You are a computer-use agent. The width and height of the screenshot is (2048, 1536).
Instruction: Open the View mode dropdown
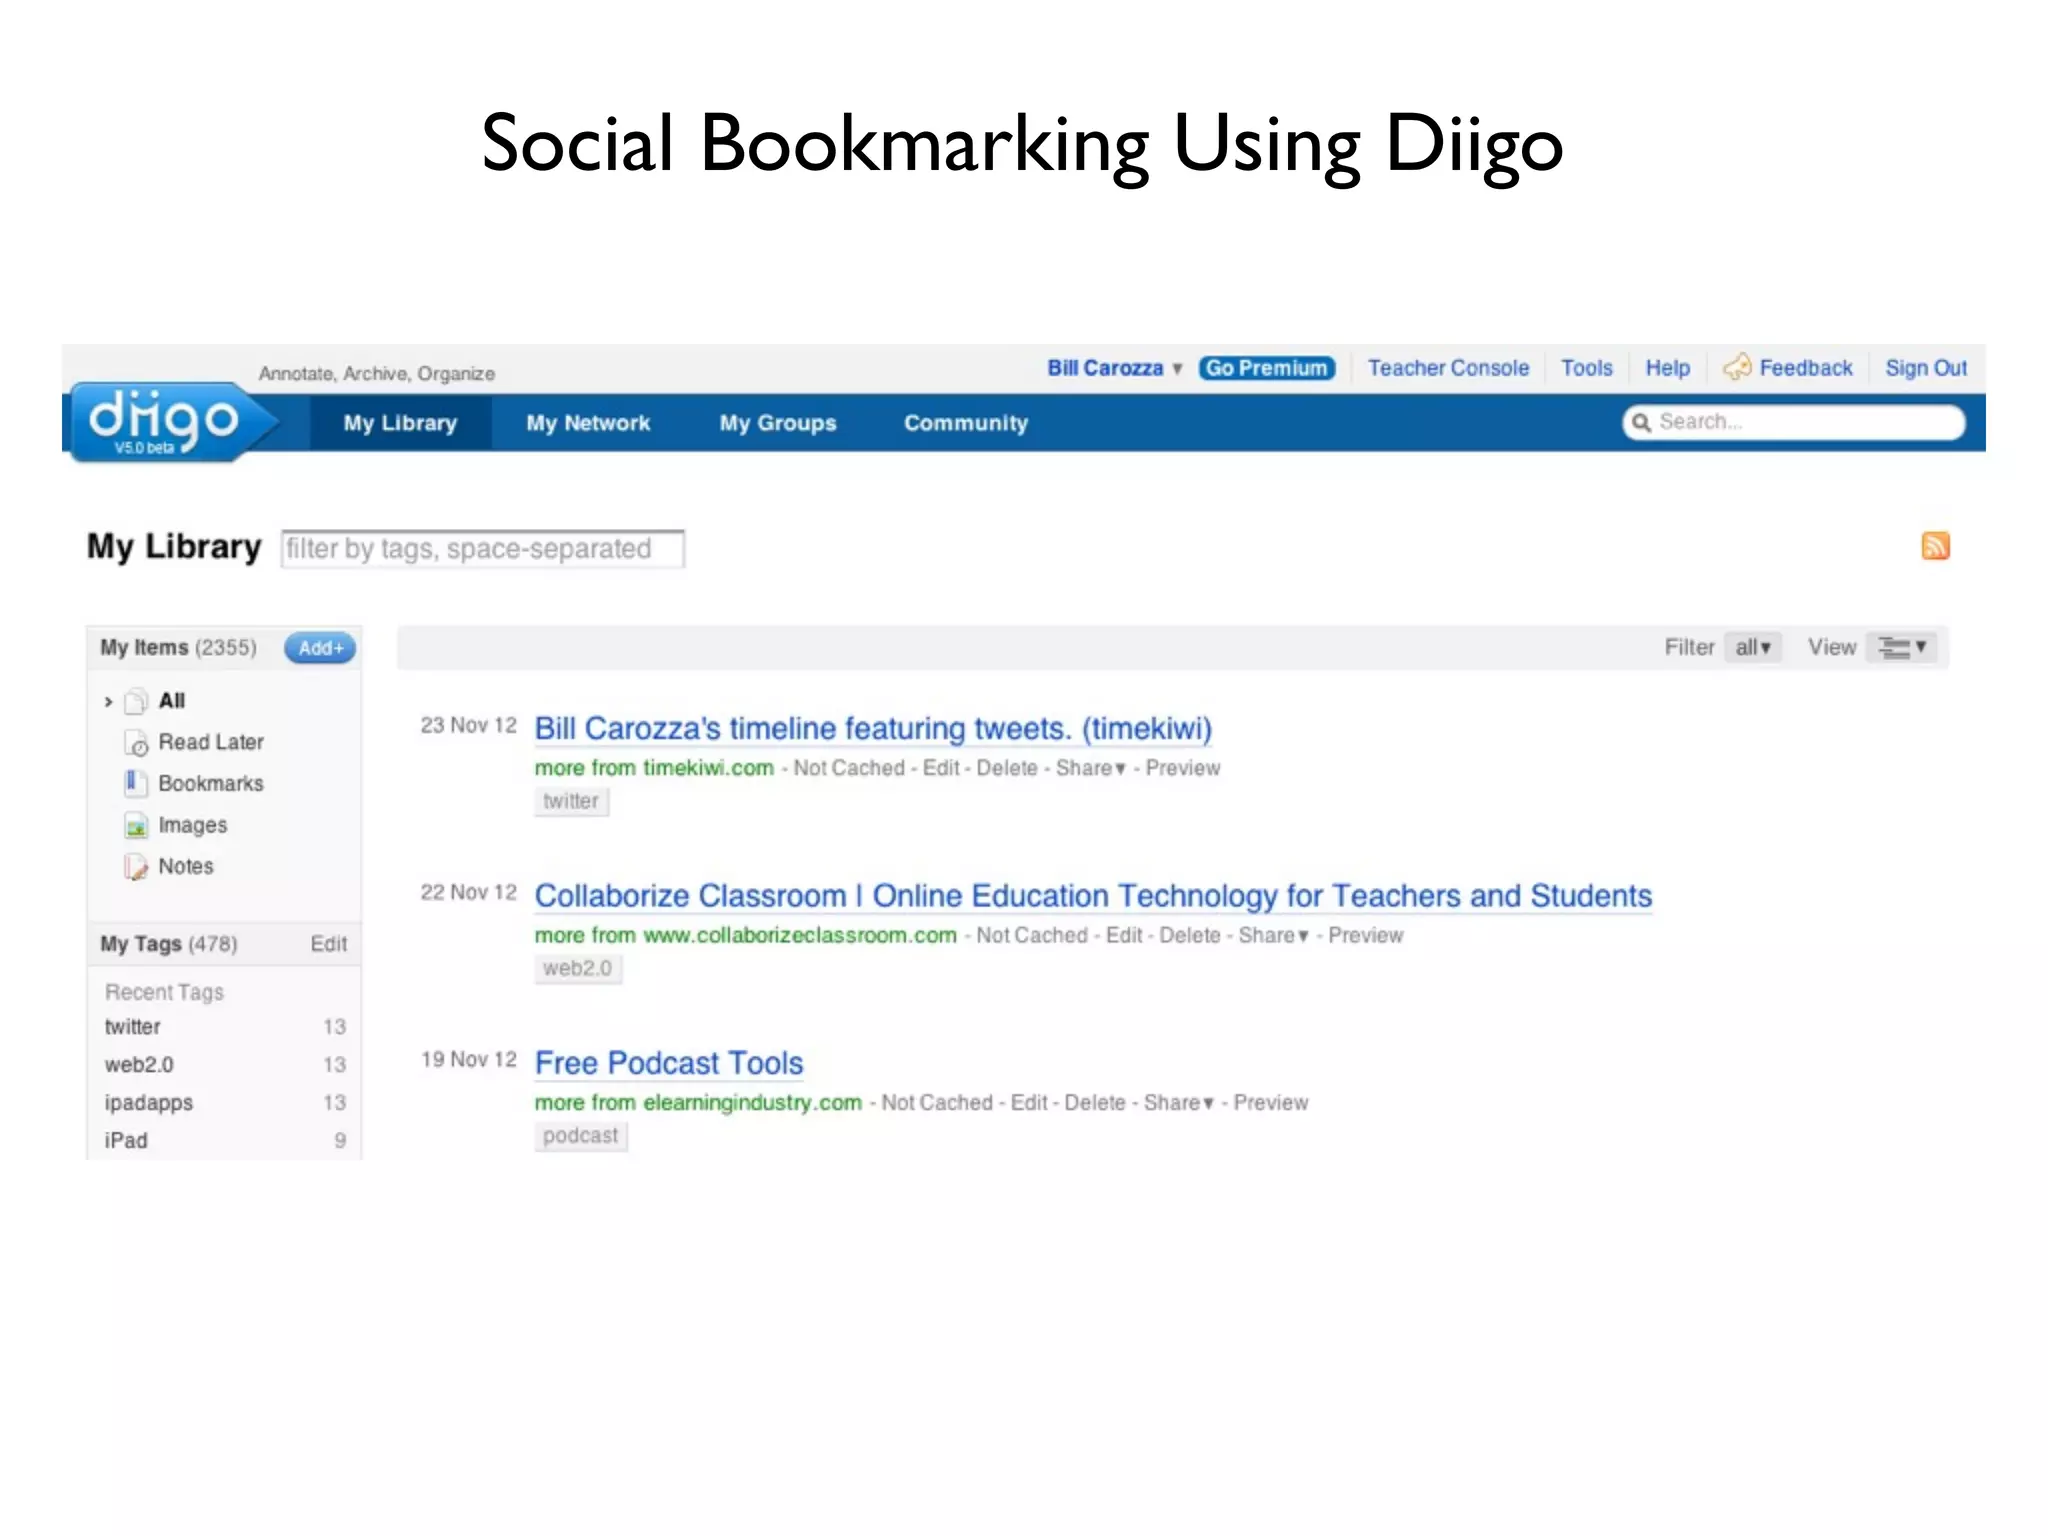pyautogui.click(x=1901, y=648)
